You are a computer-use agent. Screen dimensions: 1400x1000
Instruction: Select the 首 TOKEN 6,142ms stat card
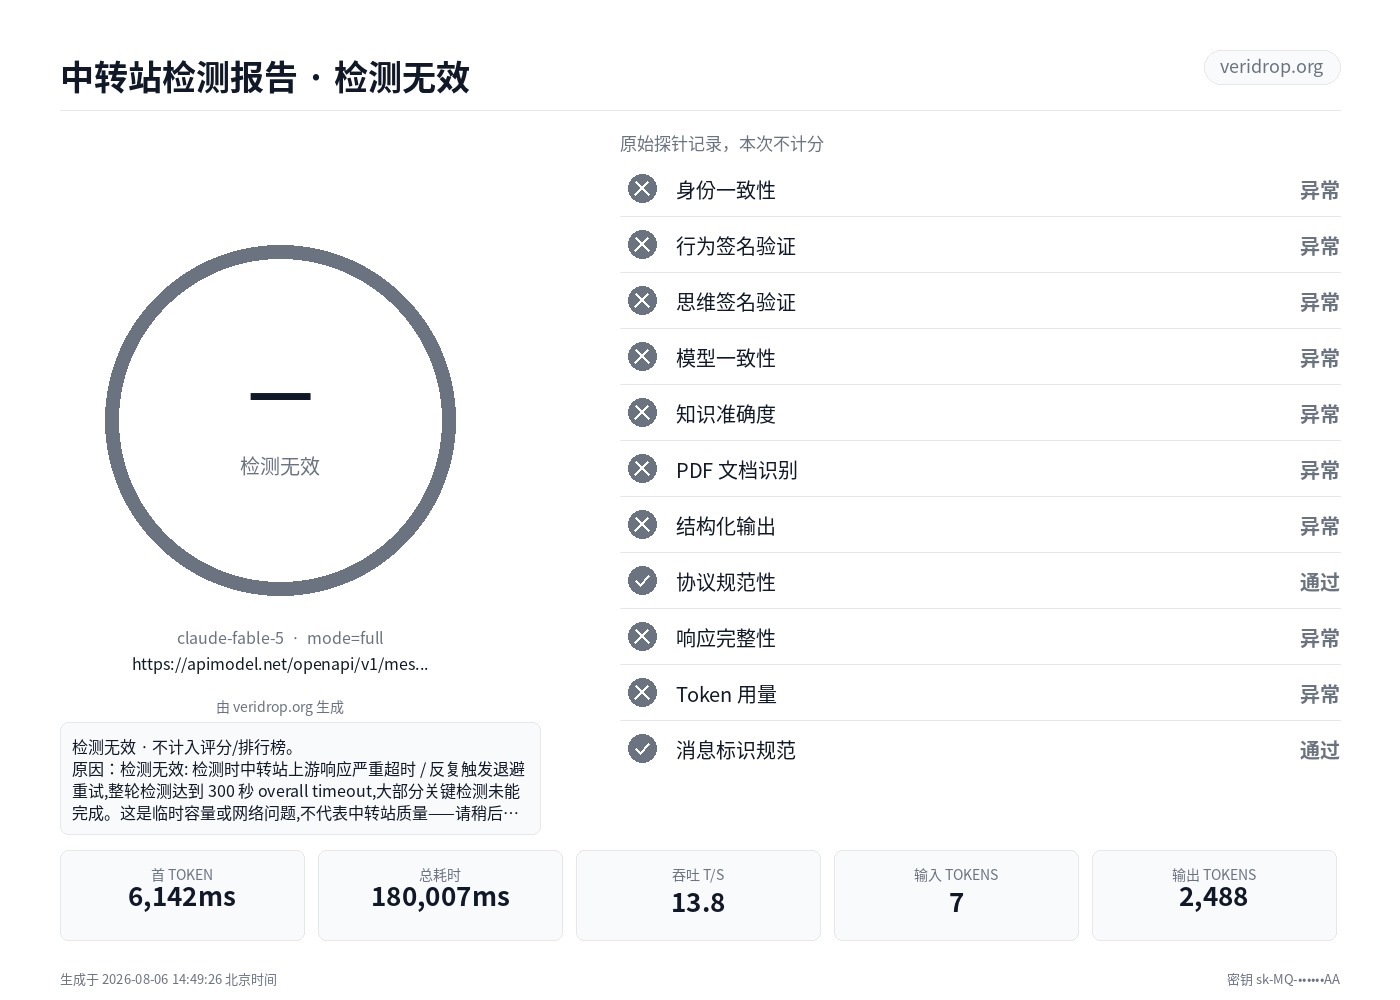click(x=182, y=895)
